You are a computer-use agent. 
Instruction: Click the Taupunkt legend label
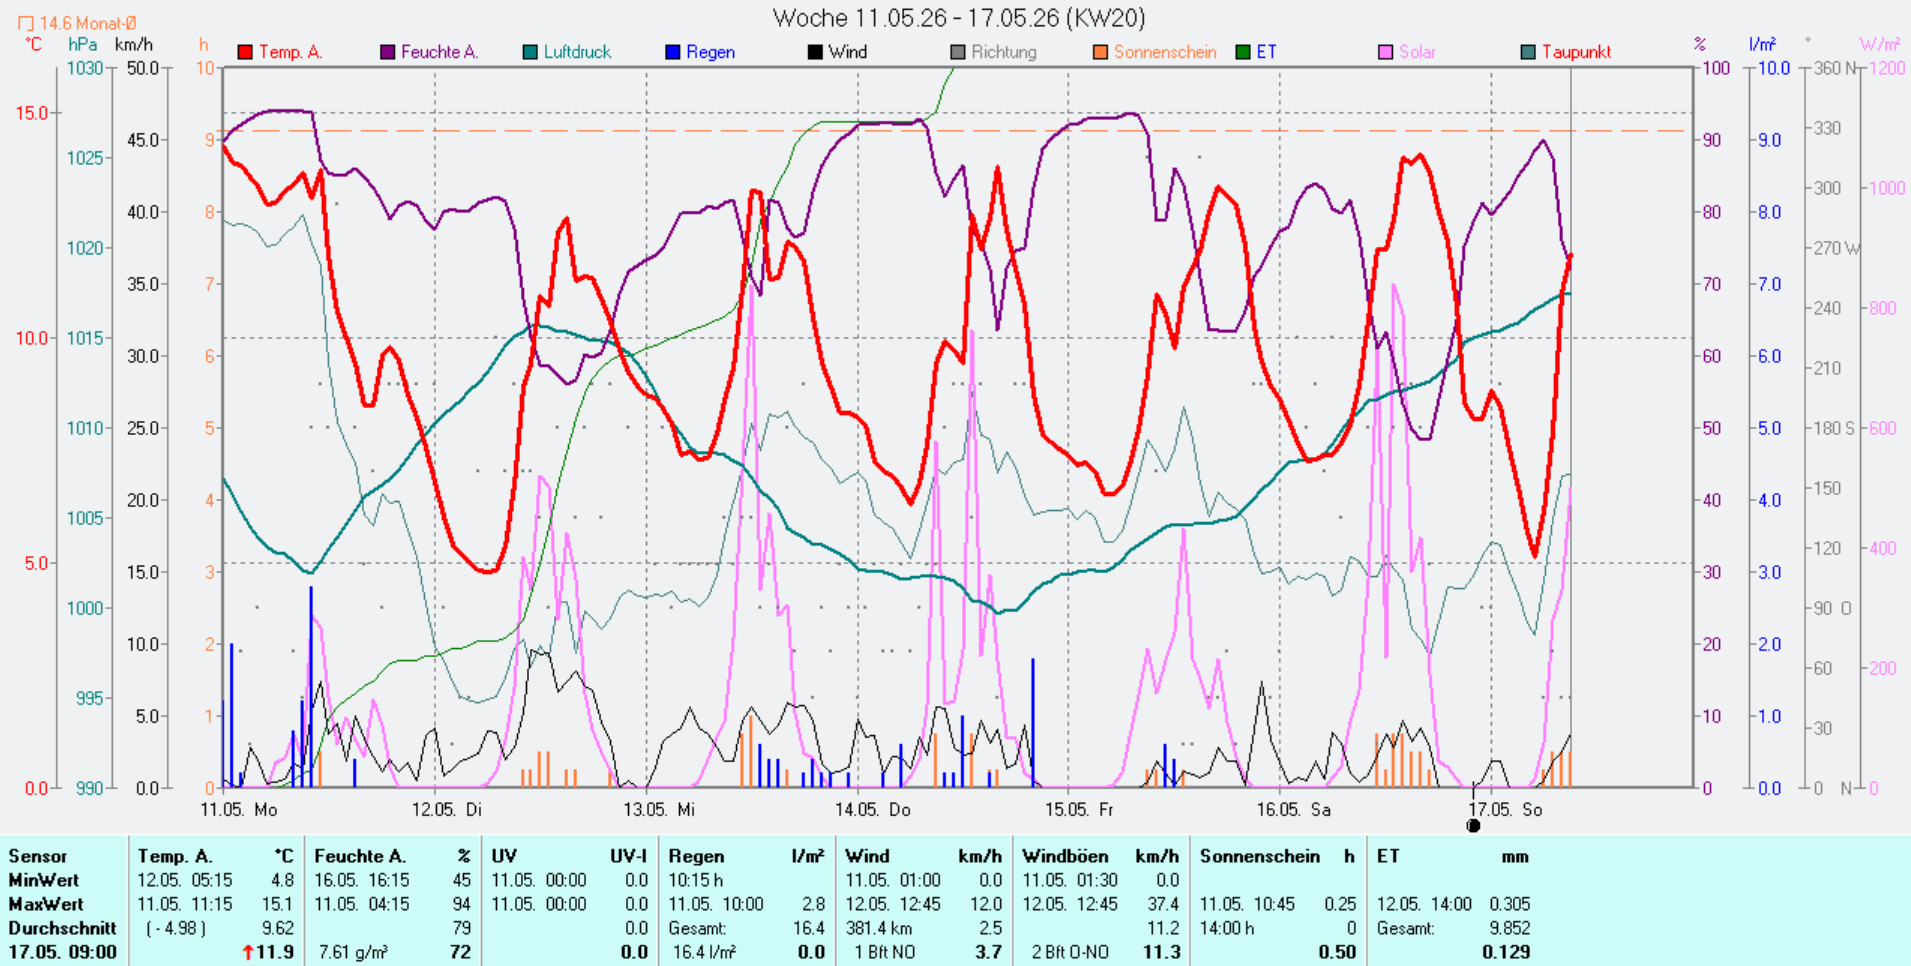coord(1576,52)
